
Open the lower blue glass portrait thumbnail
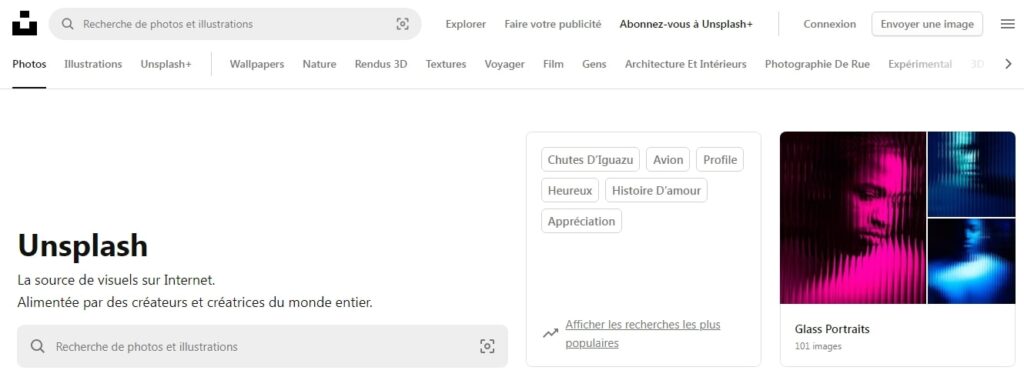click(x=971, y=261)
